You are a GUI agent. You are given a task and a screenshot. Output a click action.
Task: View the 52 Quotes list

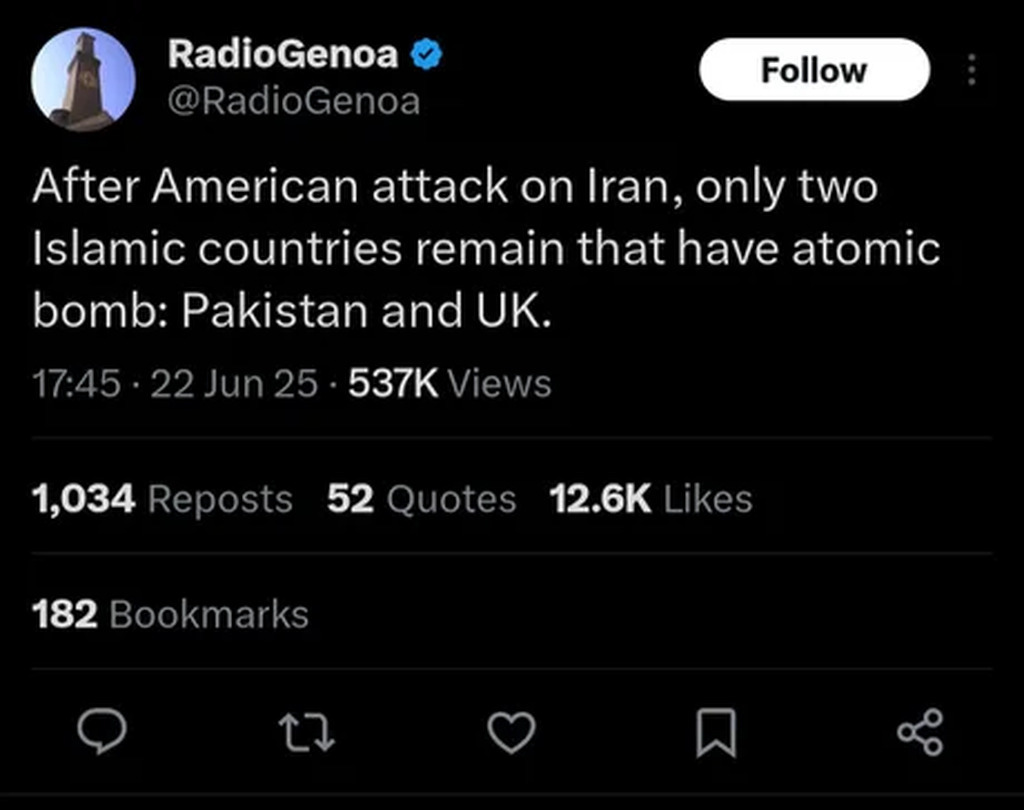tap(422, 499)
